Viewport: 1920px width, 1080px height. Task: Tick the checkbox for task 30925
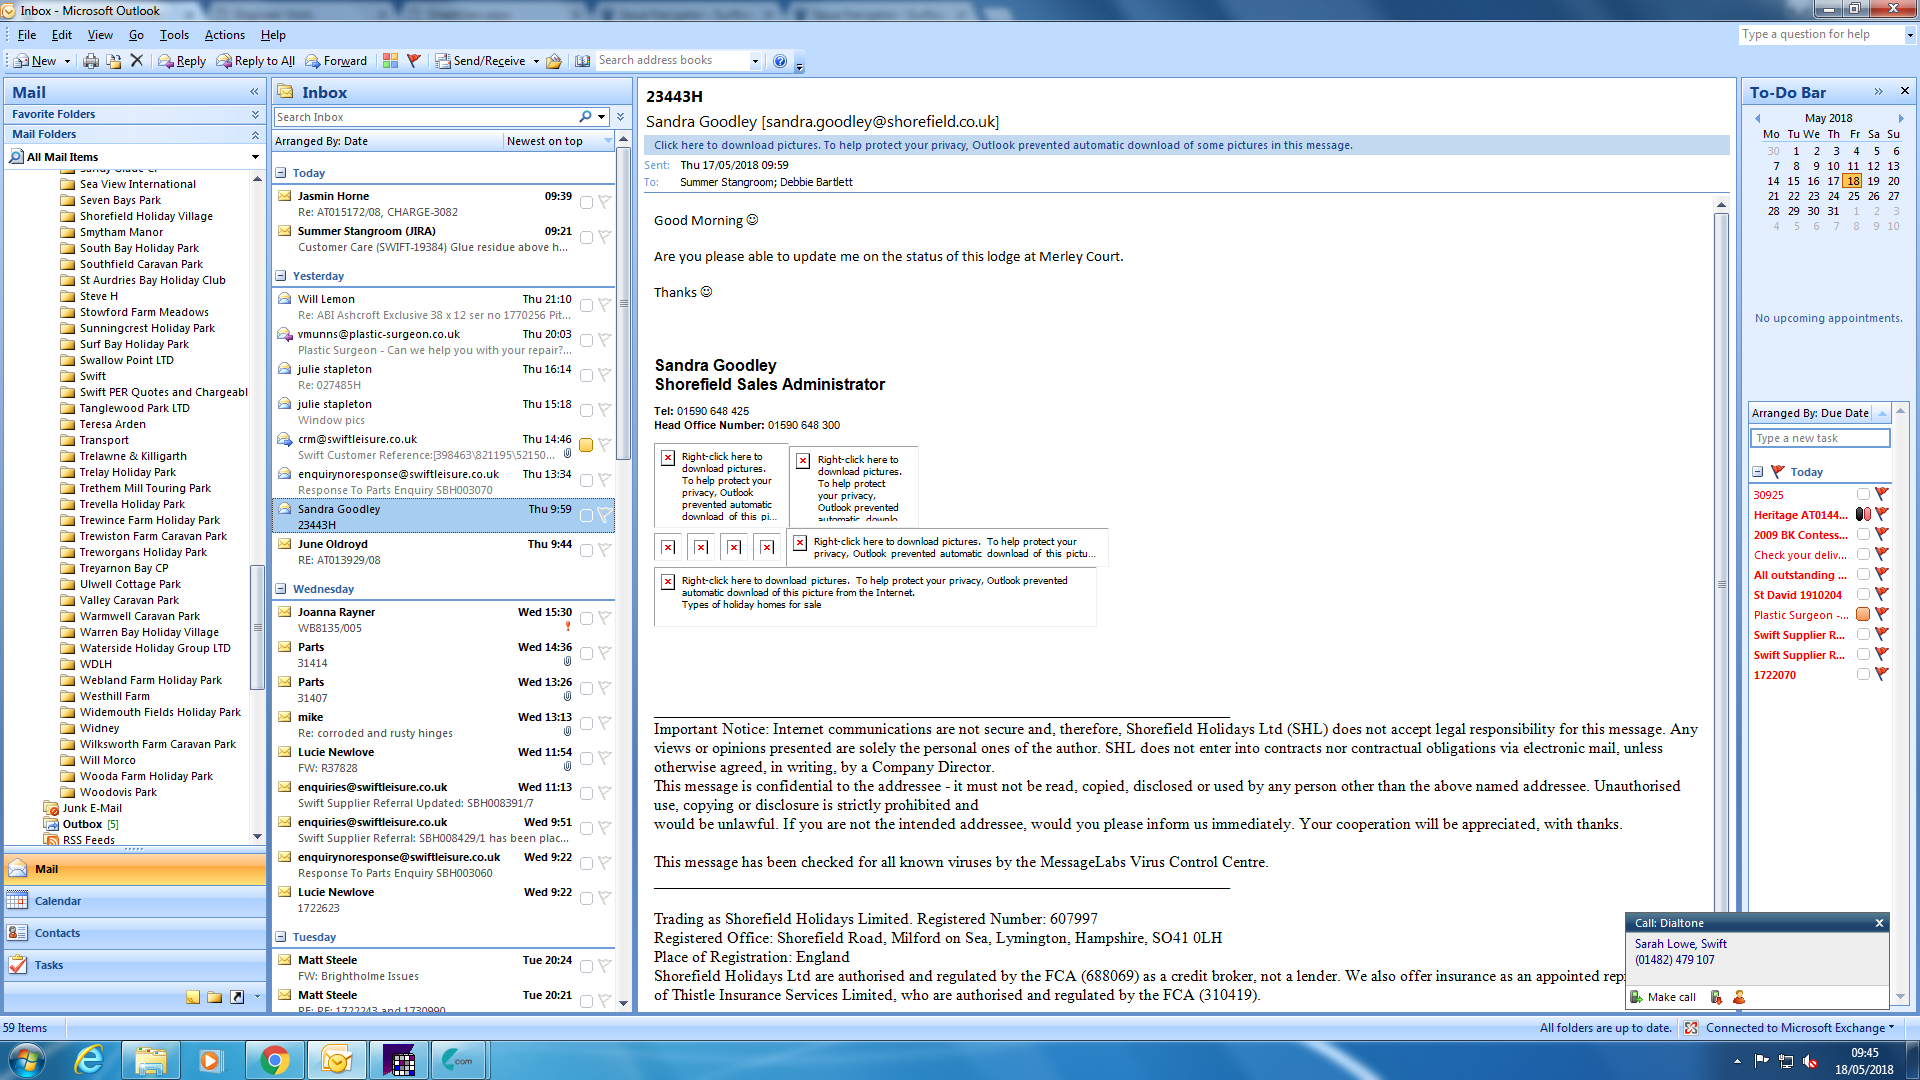pyautogui.click(x=1863, y=494)
